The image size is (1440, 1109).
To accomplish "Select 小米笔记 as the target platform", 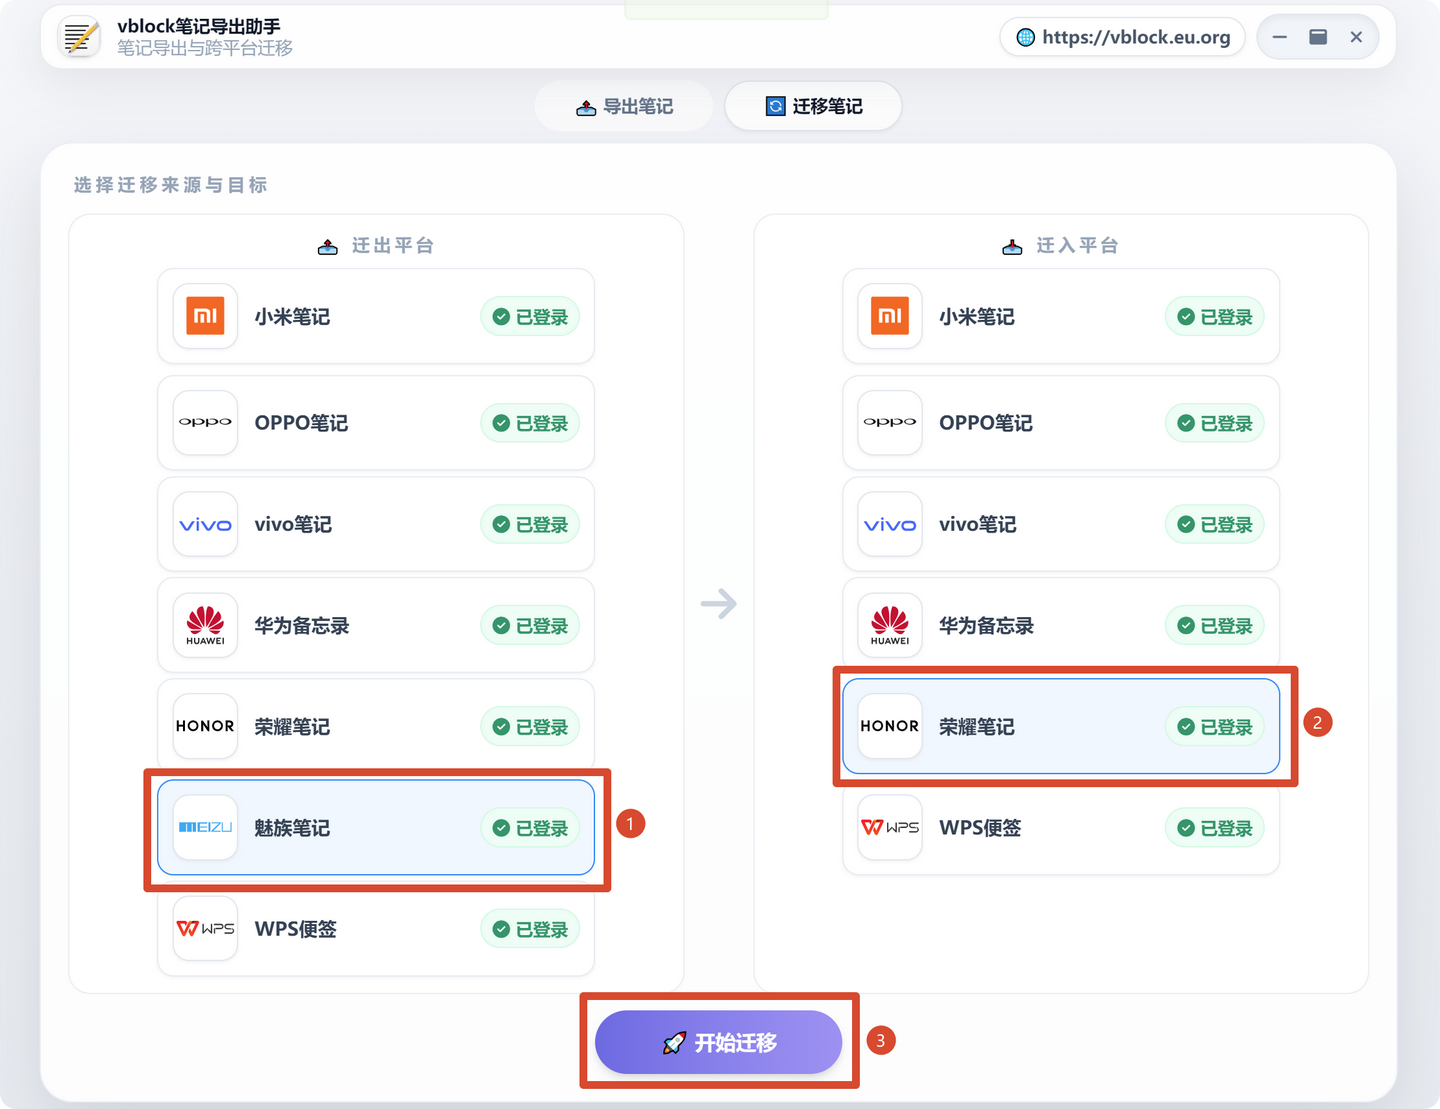I will pos(1061,317).
